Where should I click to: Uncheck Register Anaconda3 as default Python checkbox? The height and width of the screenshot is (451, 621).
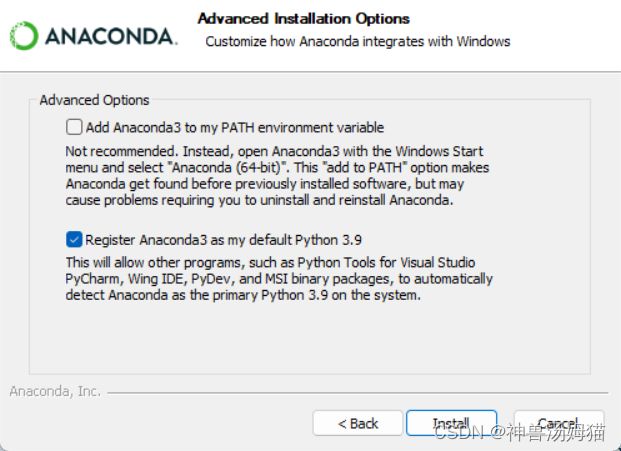74,240
